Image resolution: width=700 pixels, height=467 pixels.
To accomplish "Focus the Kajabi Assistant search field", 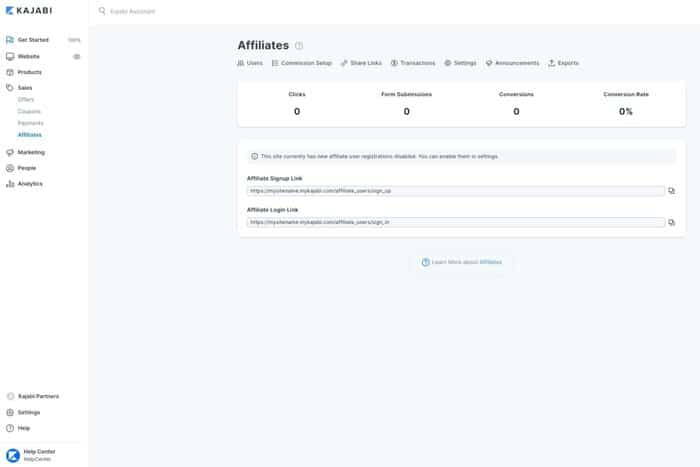I will pos(133,11).
